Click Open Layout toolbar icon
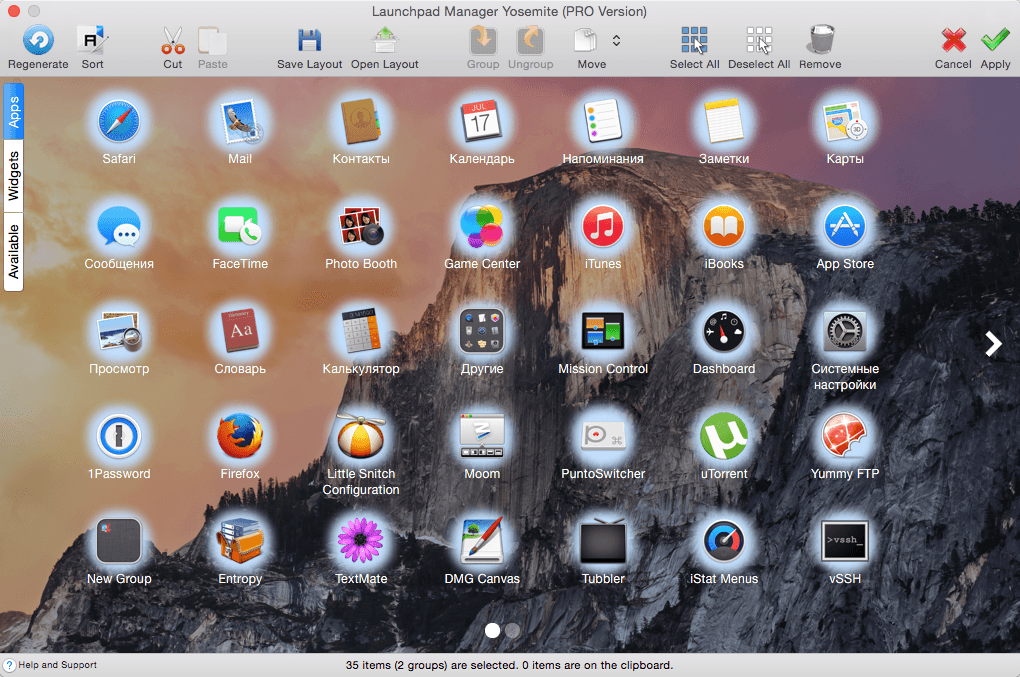The width and height of the screenshot is (1020, 677). click(x=384, y=40)
